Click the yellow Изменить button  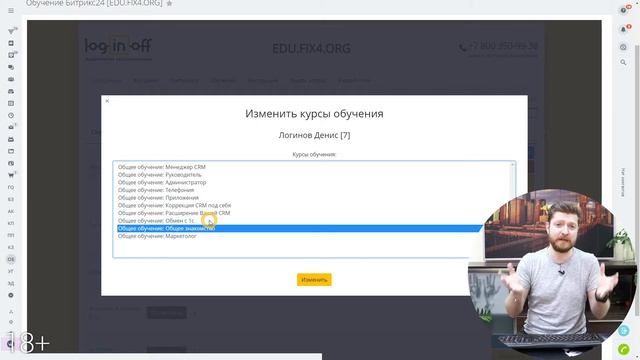[x=314, y=280]
